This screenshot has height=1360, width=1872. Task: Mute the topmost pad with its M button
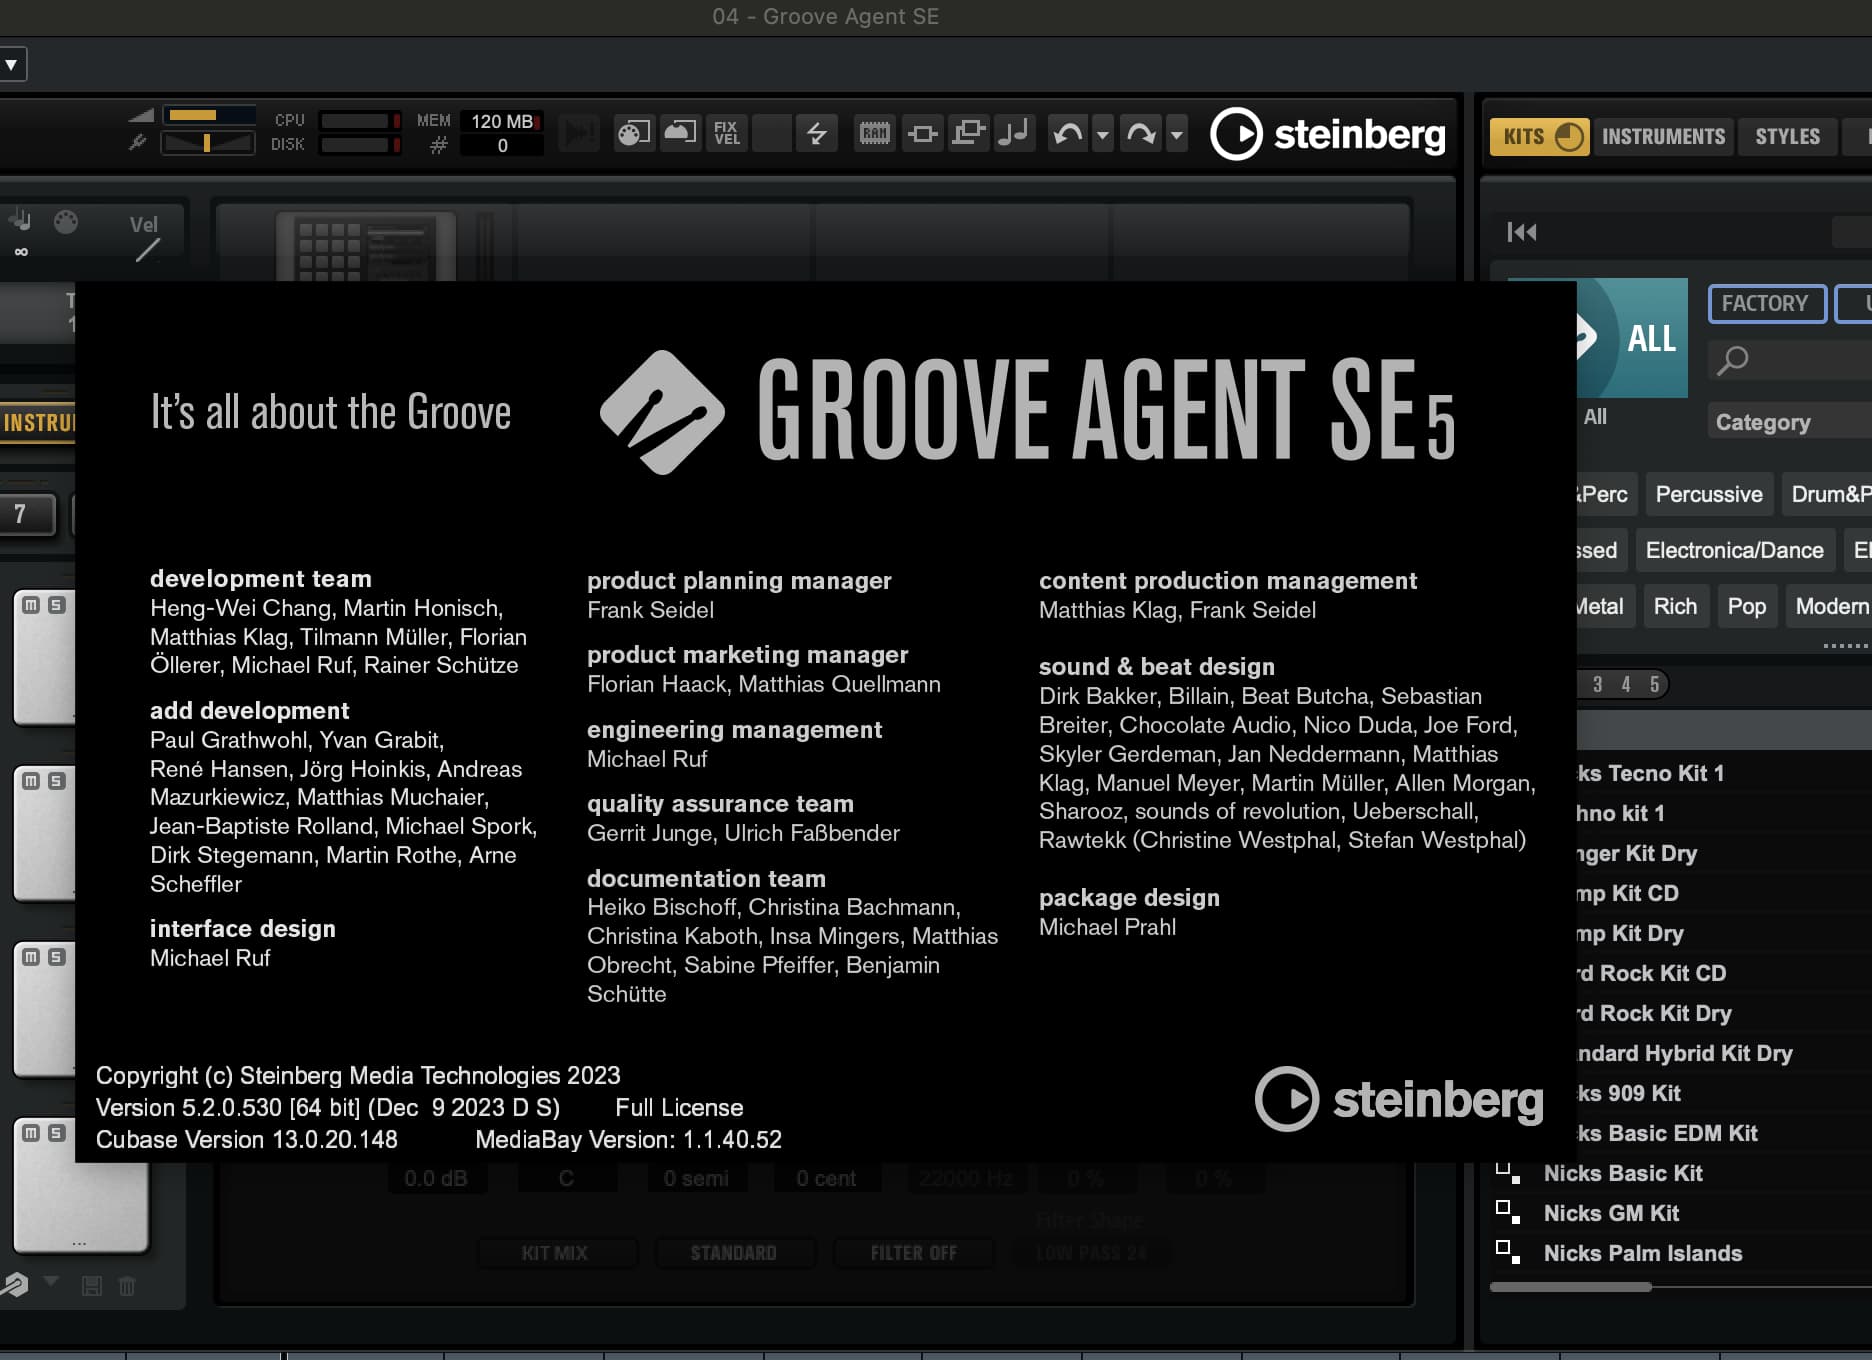tap(31, 605)
